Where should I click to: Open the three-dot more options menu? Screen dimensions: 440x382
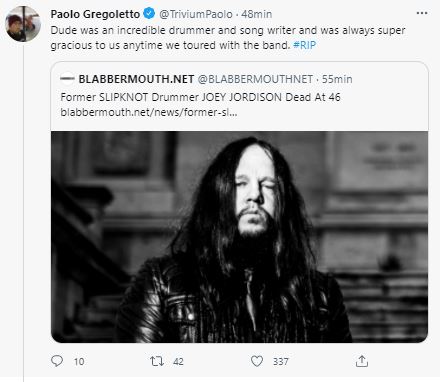click(x=422, y=13)
